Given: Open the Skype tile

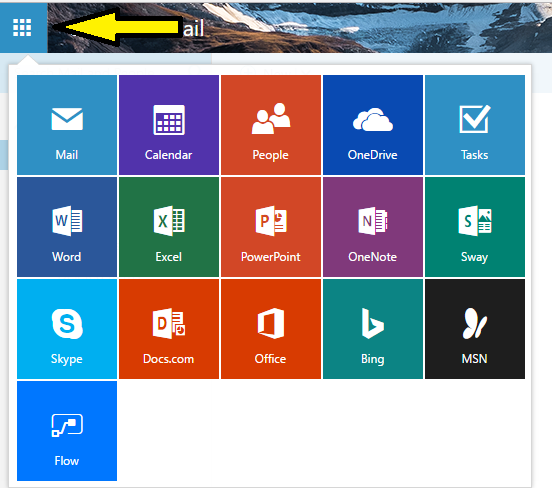Looking at the screenshot, I should (67, 329).
